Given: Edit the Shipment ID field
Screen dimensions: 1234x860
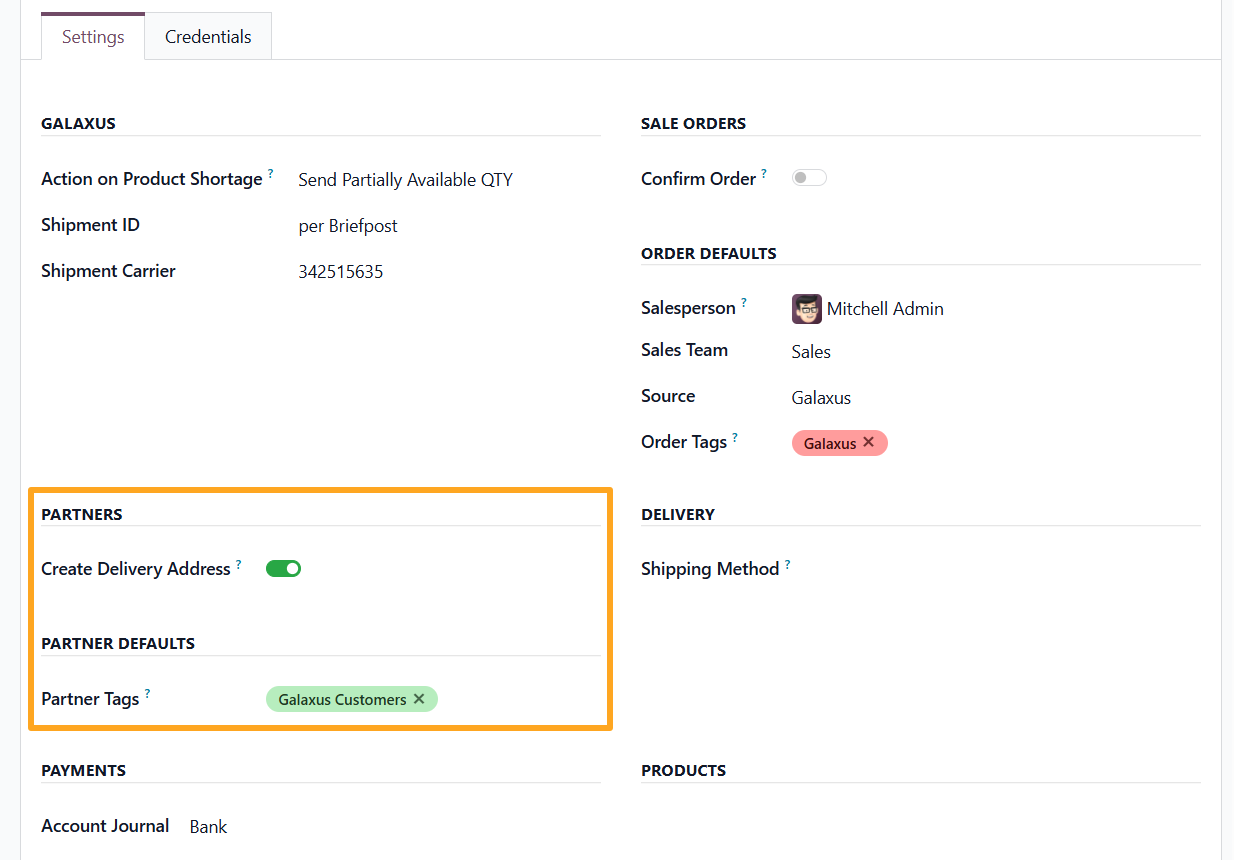Looking at the screenshot, I should (x=448, y=226).
